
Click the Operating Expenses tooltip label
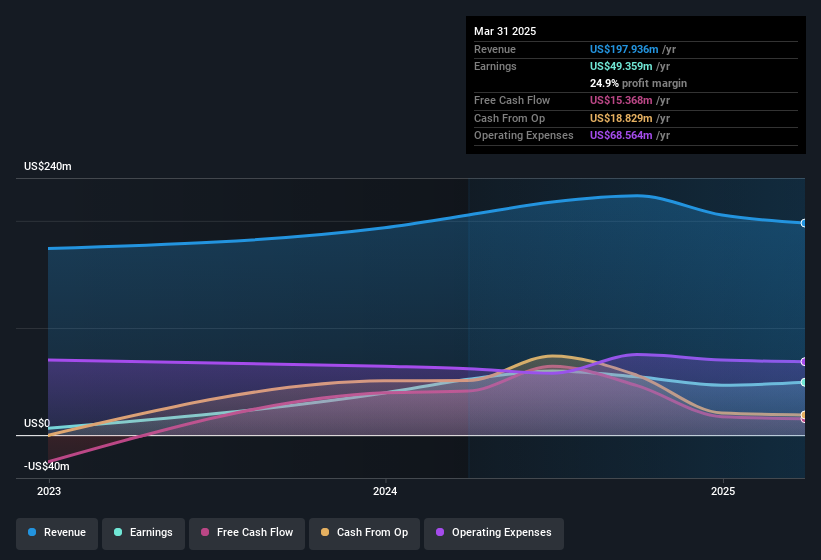[x=524, y=136]
